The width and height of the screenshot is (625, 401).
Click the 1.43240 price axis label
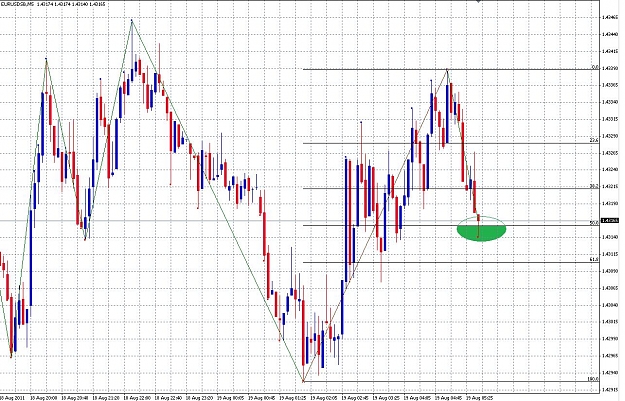(610, 170)
